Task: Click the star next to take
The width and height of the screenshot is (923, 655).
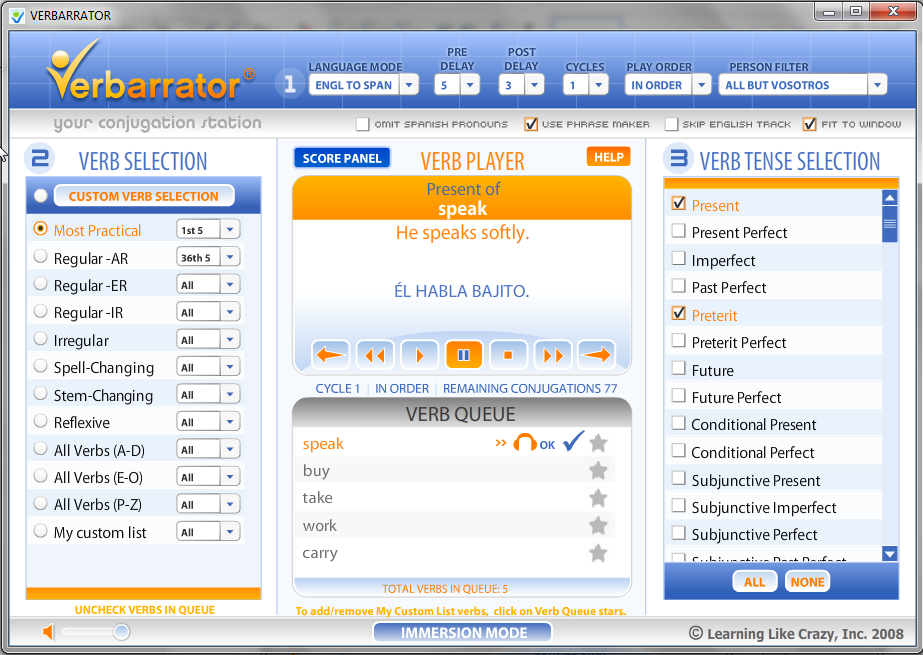Action: (598, 498)
